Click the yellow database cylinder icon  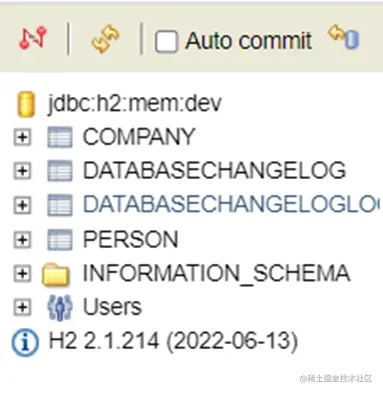tap(26, 104)
